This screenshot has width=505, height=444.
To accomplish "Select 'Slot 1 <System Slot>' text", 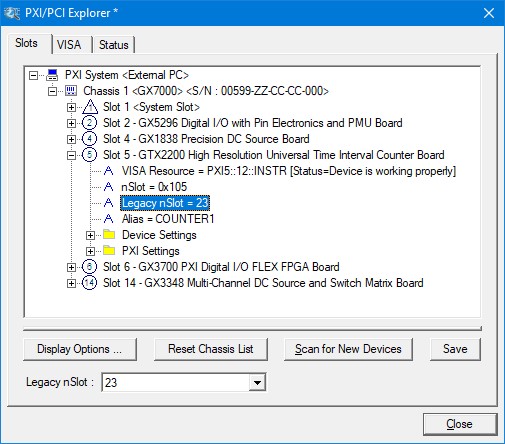I will point(151,107).
